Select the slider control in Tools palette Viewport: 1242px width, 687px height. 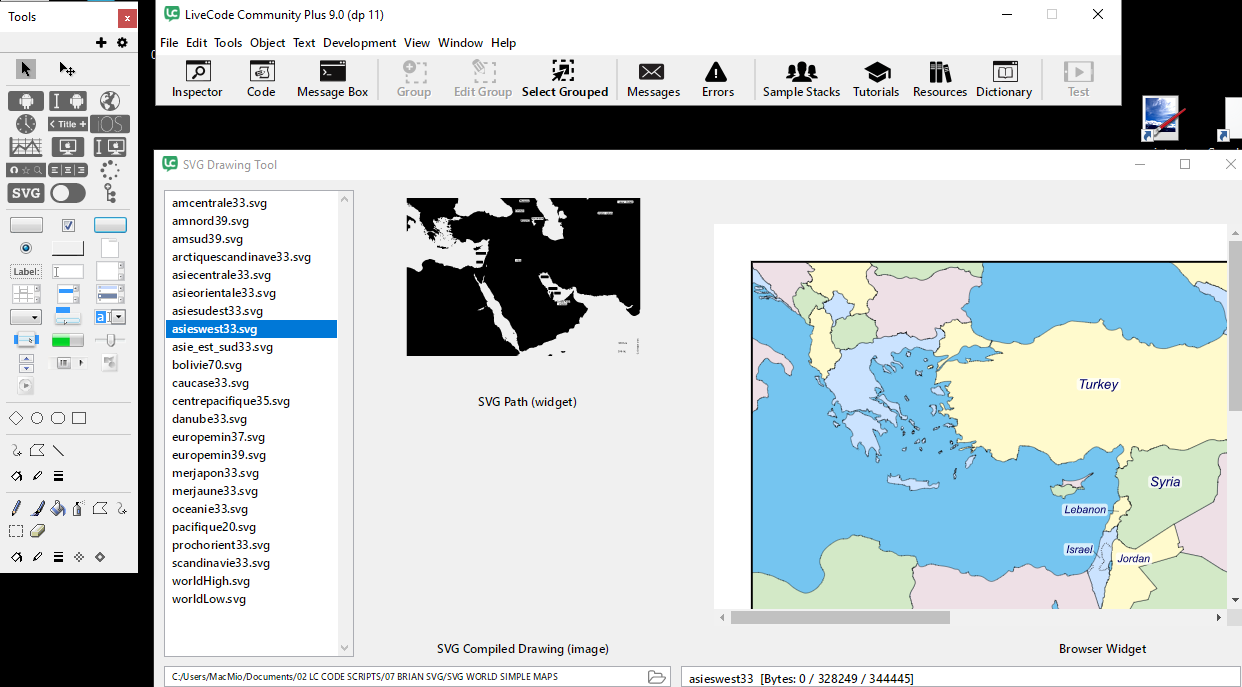(110, 340)
